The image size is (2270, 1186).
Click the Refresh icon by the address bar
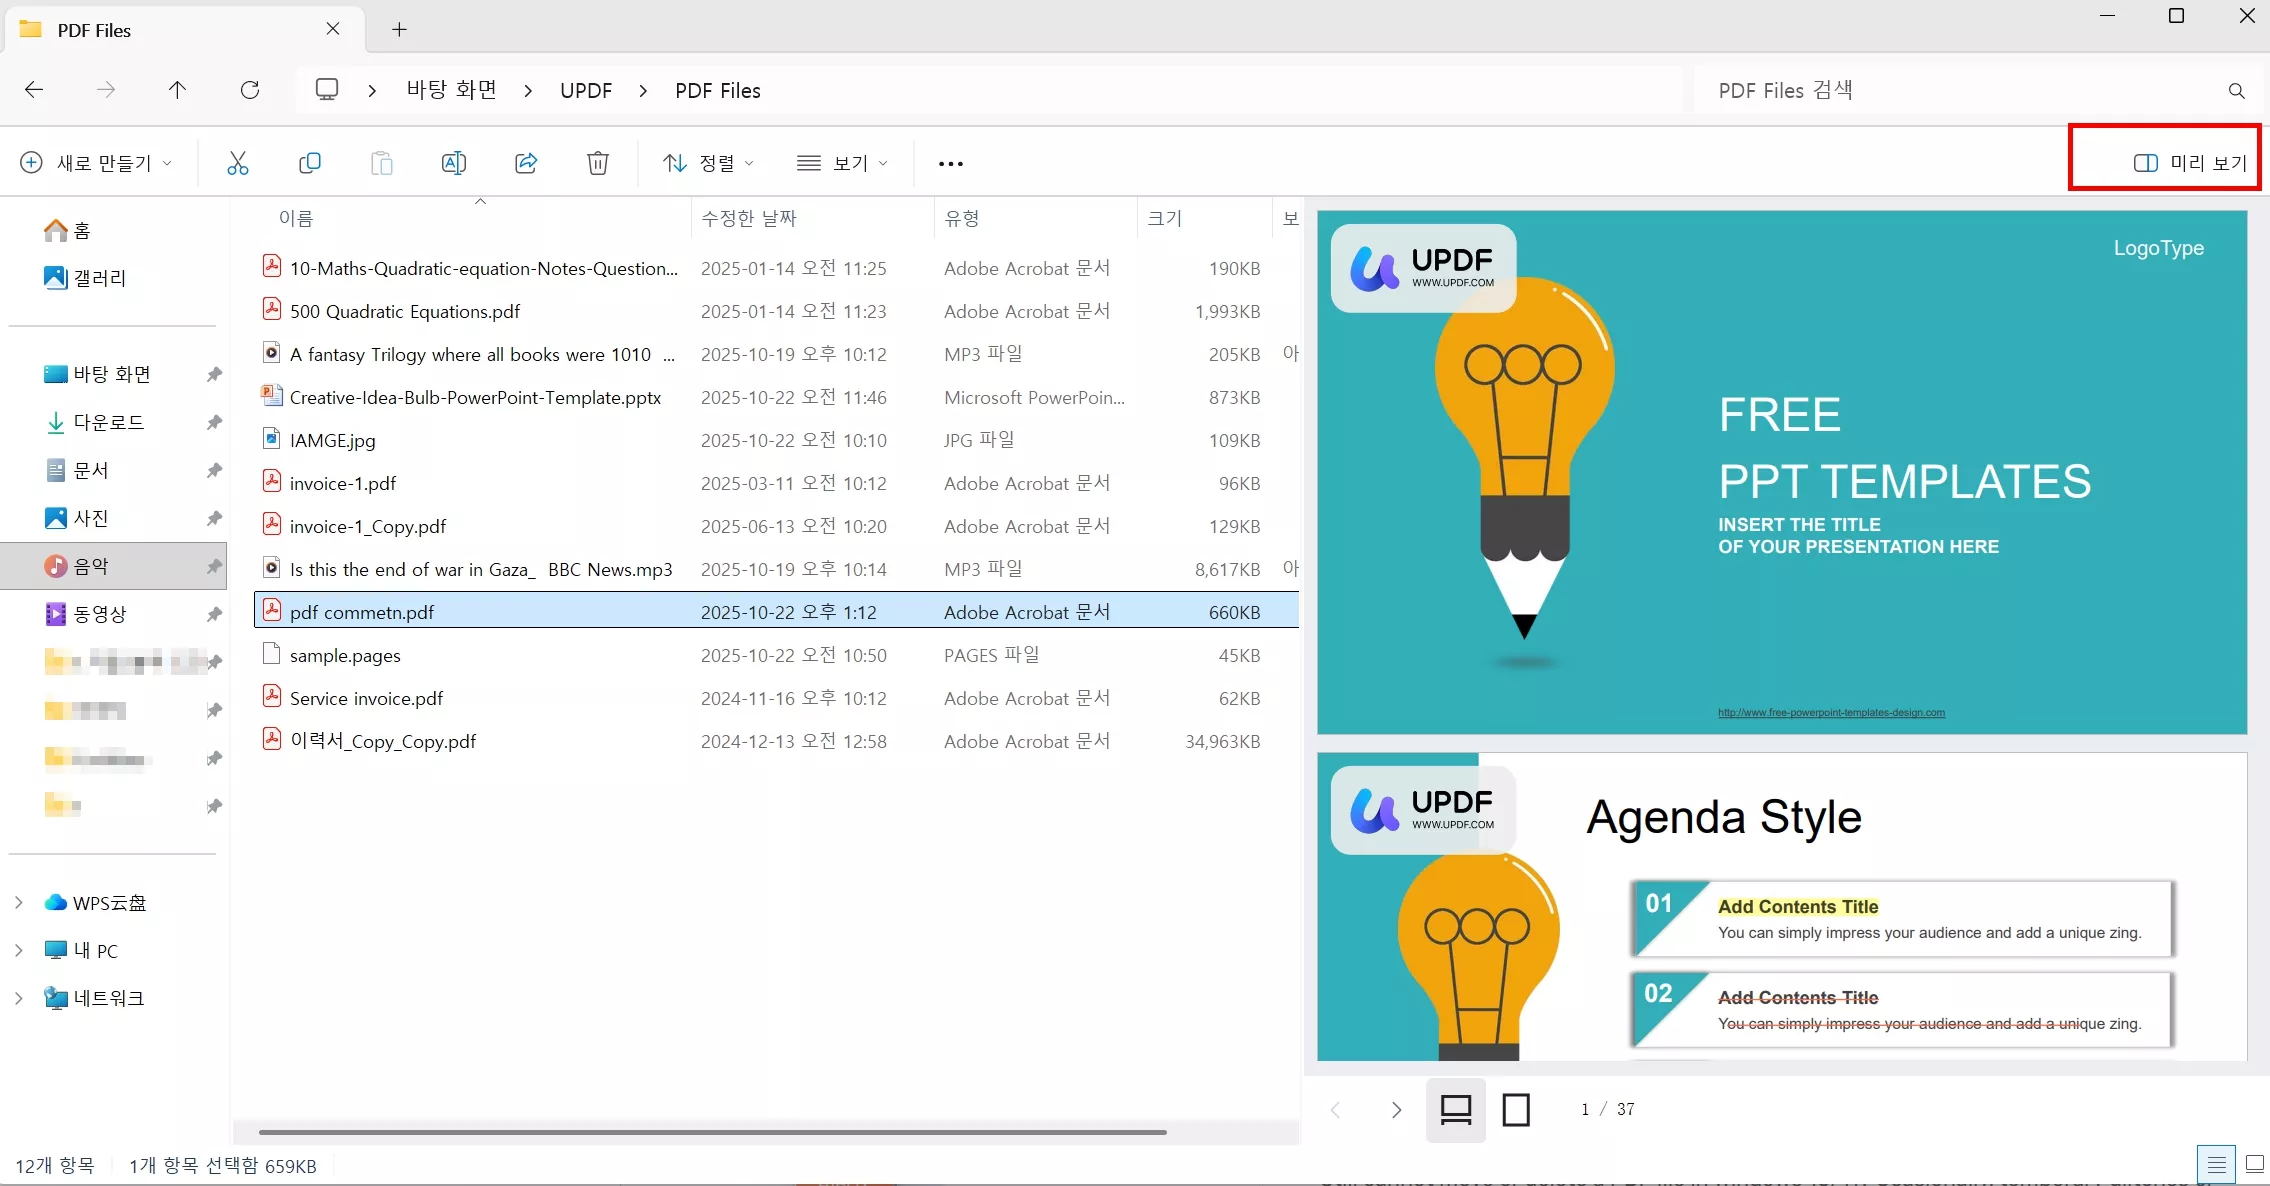pos(250,90)
